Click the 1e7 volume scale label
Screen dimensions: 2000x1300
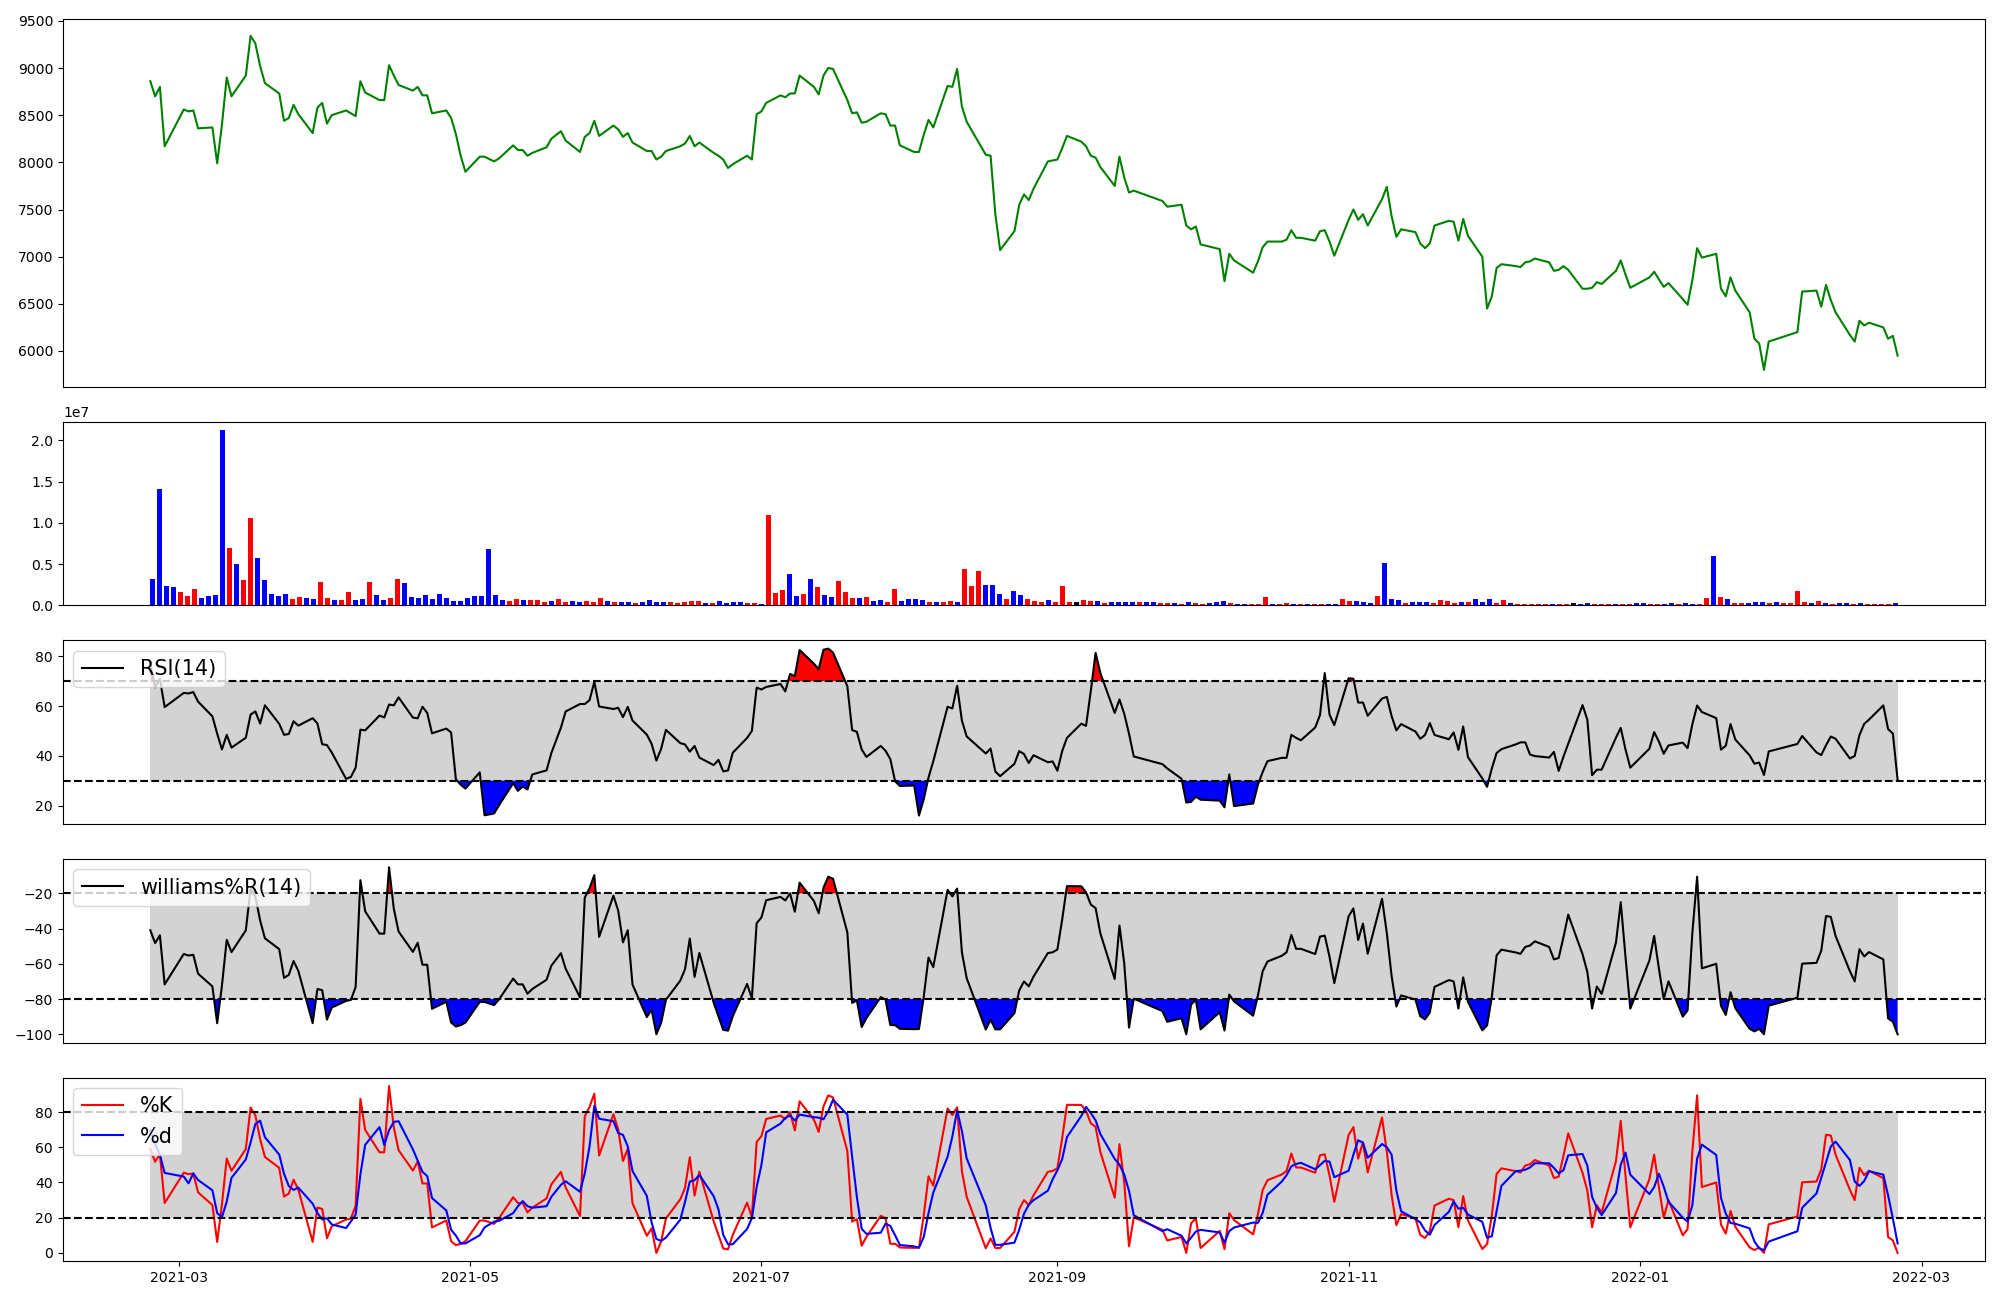pos(76,412)
